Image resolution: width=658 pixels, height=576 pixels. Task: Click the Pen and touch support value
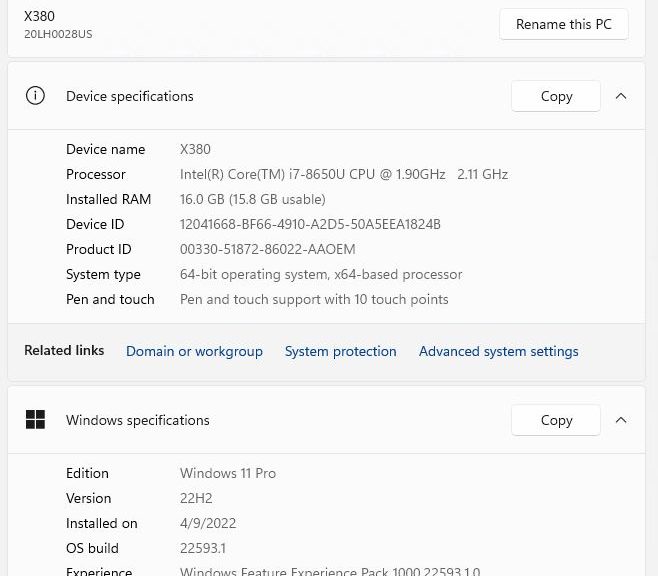tap(314, 300)
